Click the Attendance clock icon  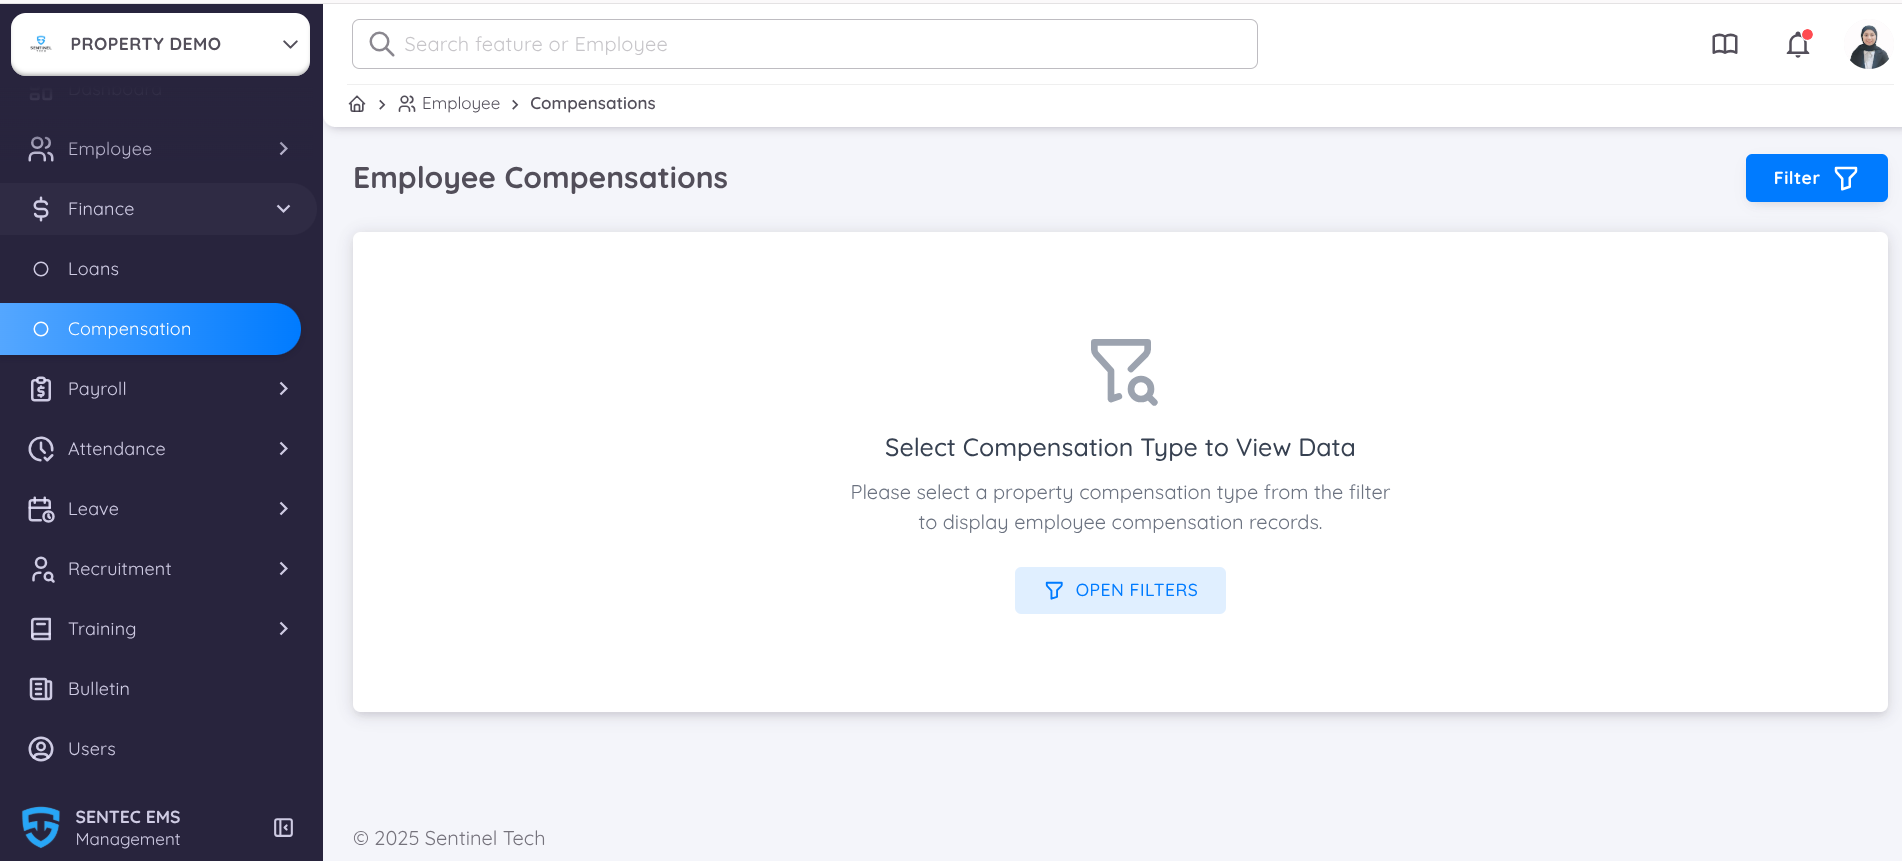pos(40,449)
